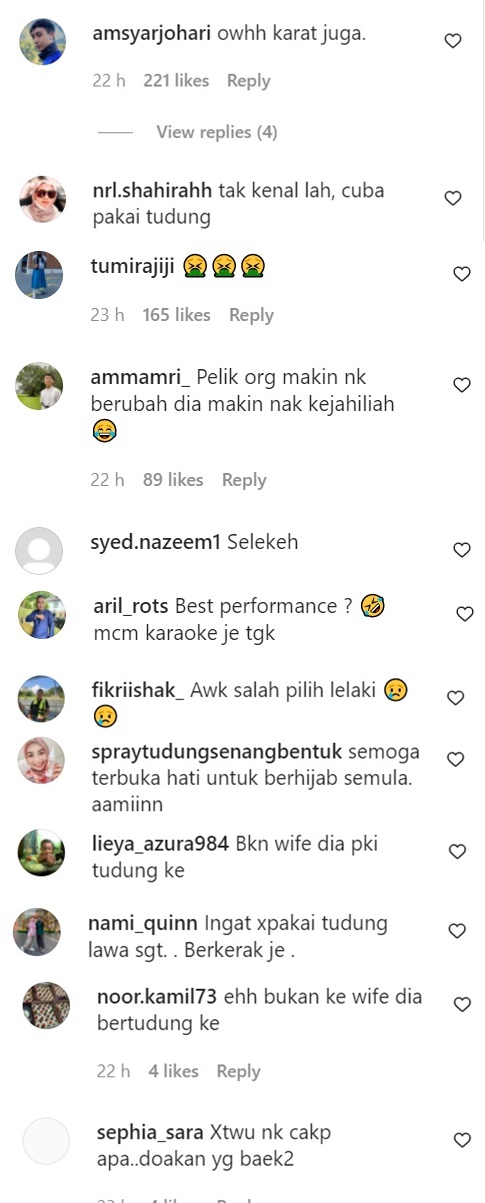Heart syed.nazeem1's Selekeh comment
This screenshot has width=485, height=1203.
(x=462, y=550)
